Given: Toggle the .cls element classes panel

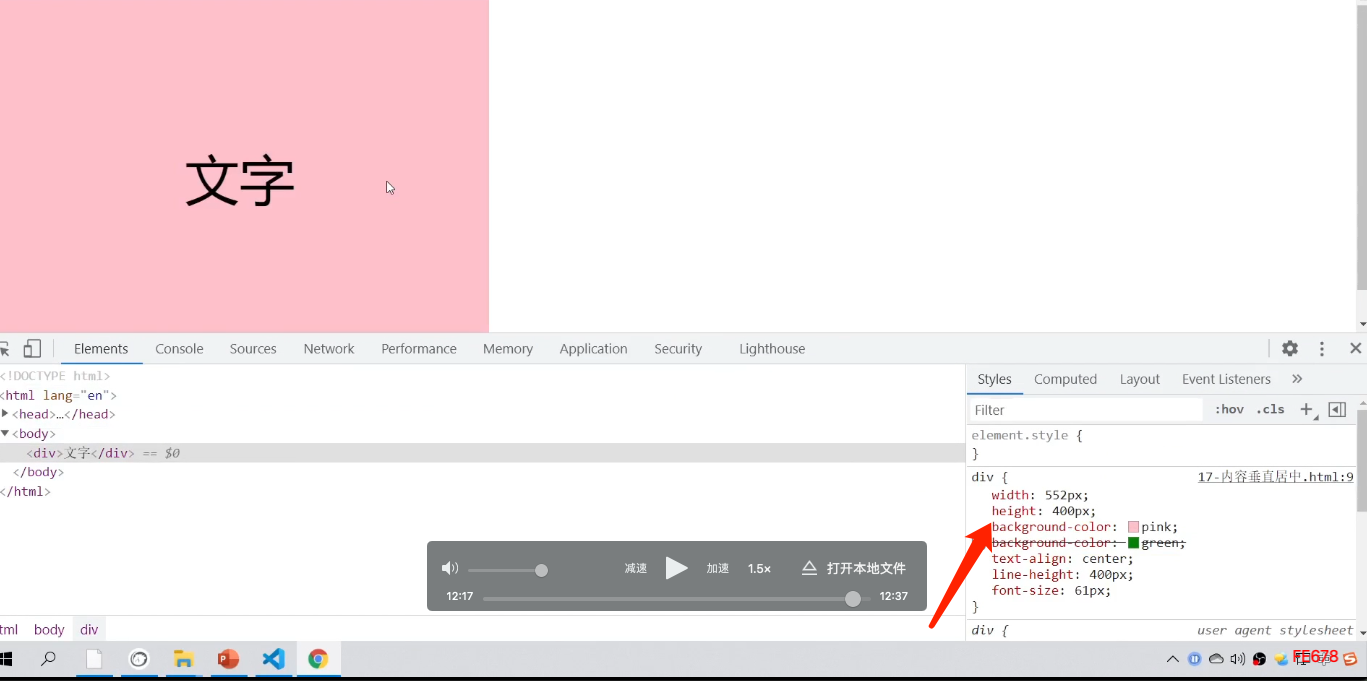Looking at the screenshot, I should point(1270,409).
